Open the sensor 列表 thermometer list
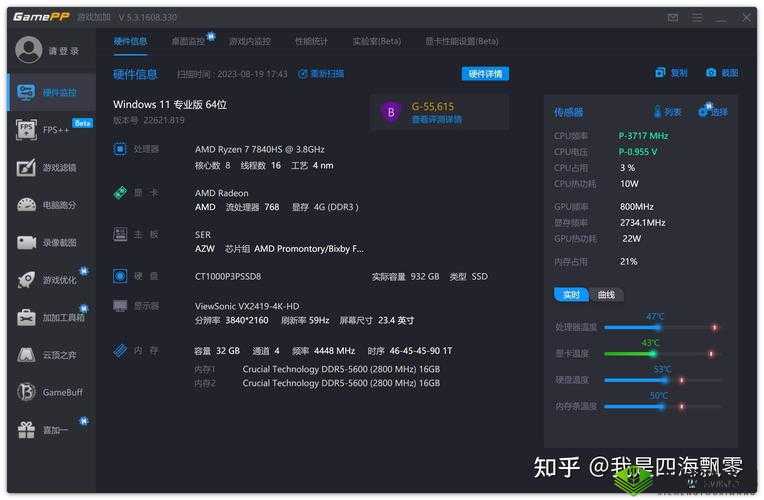The width and height of the screenshot is (764, 500). pyautogui.click(x=668, y=112)
